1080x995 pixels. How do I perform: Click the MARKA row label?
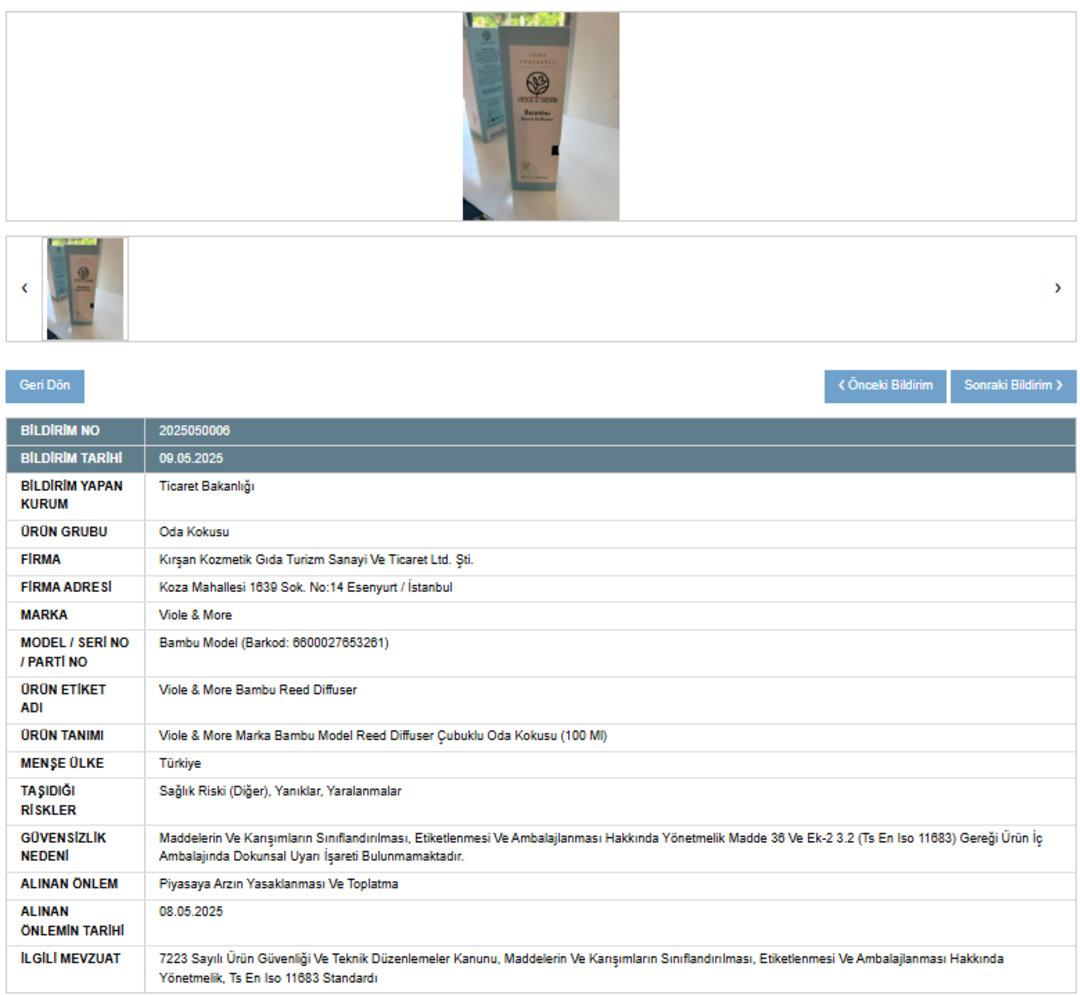(x=44, y=615)
